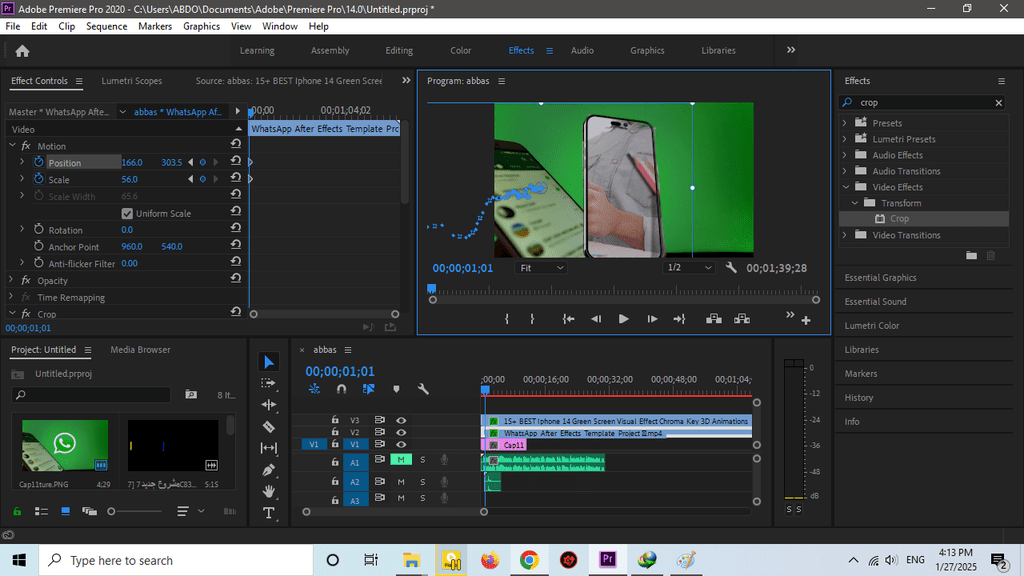Select the Track Select Forward tool
1024x576 pixels.
[268, 383]
